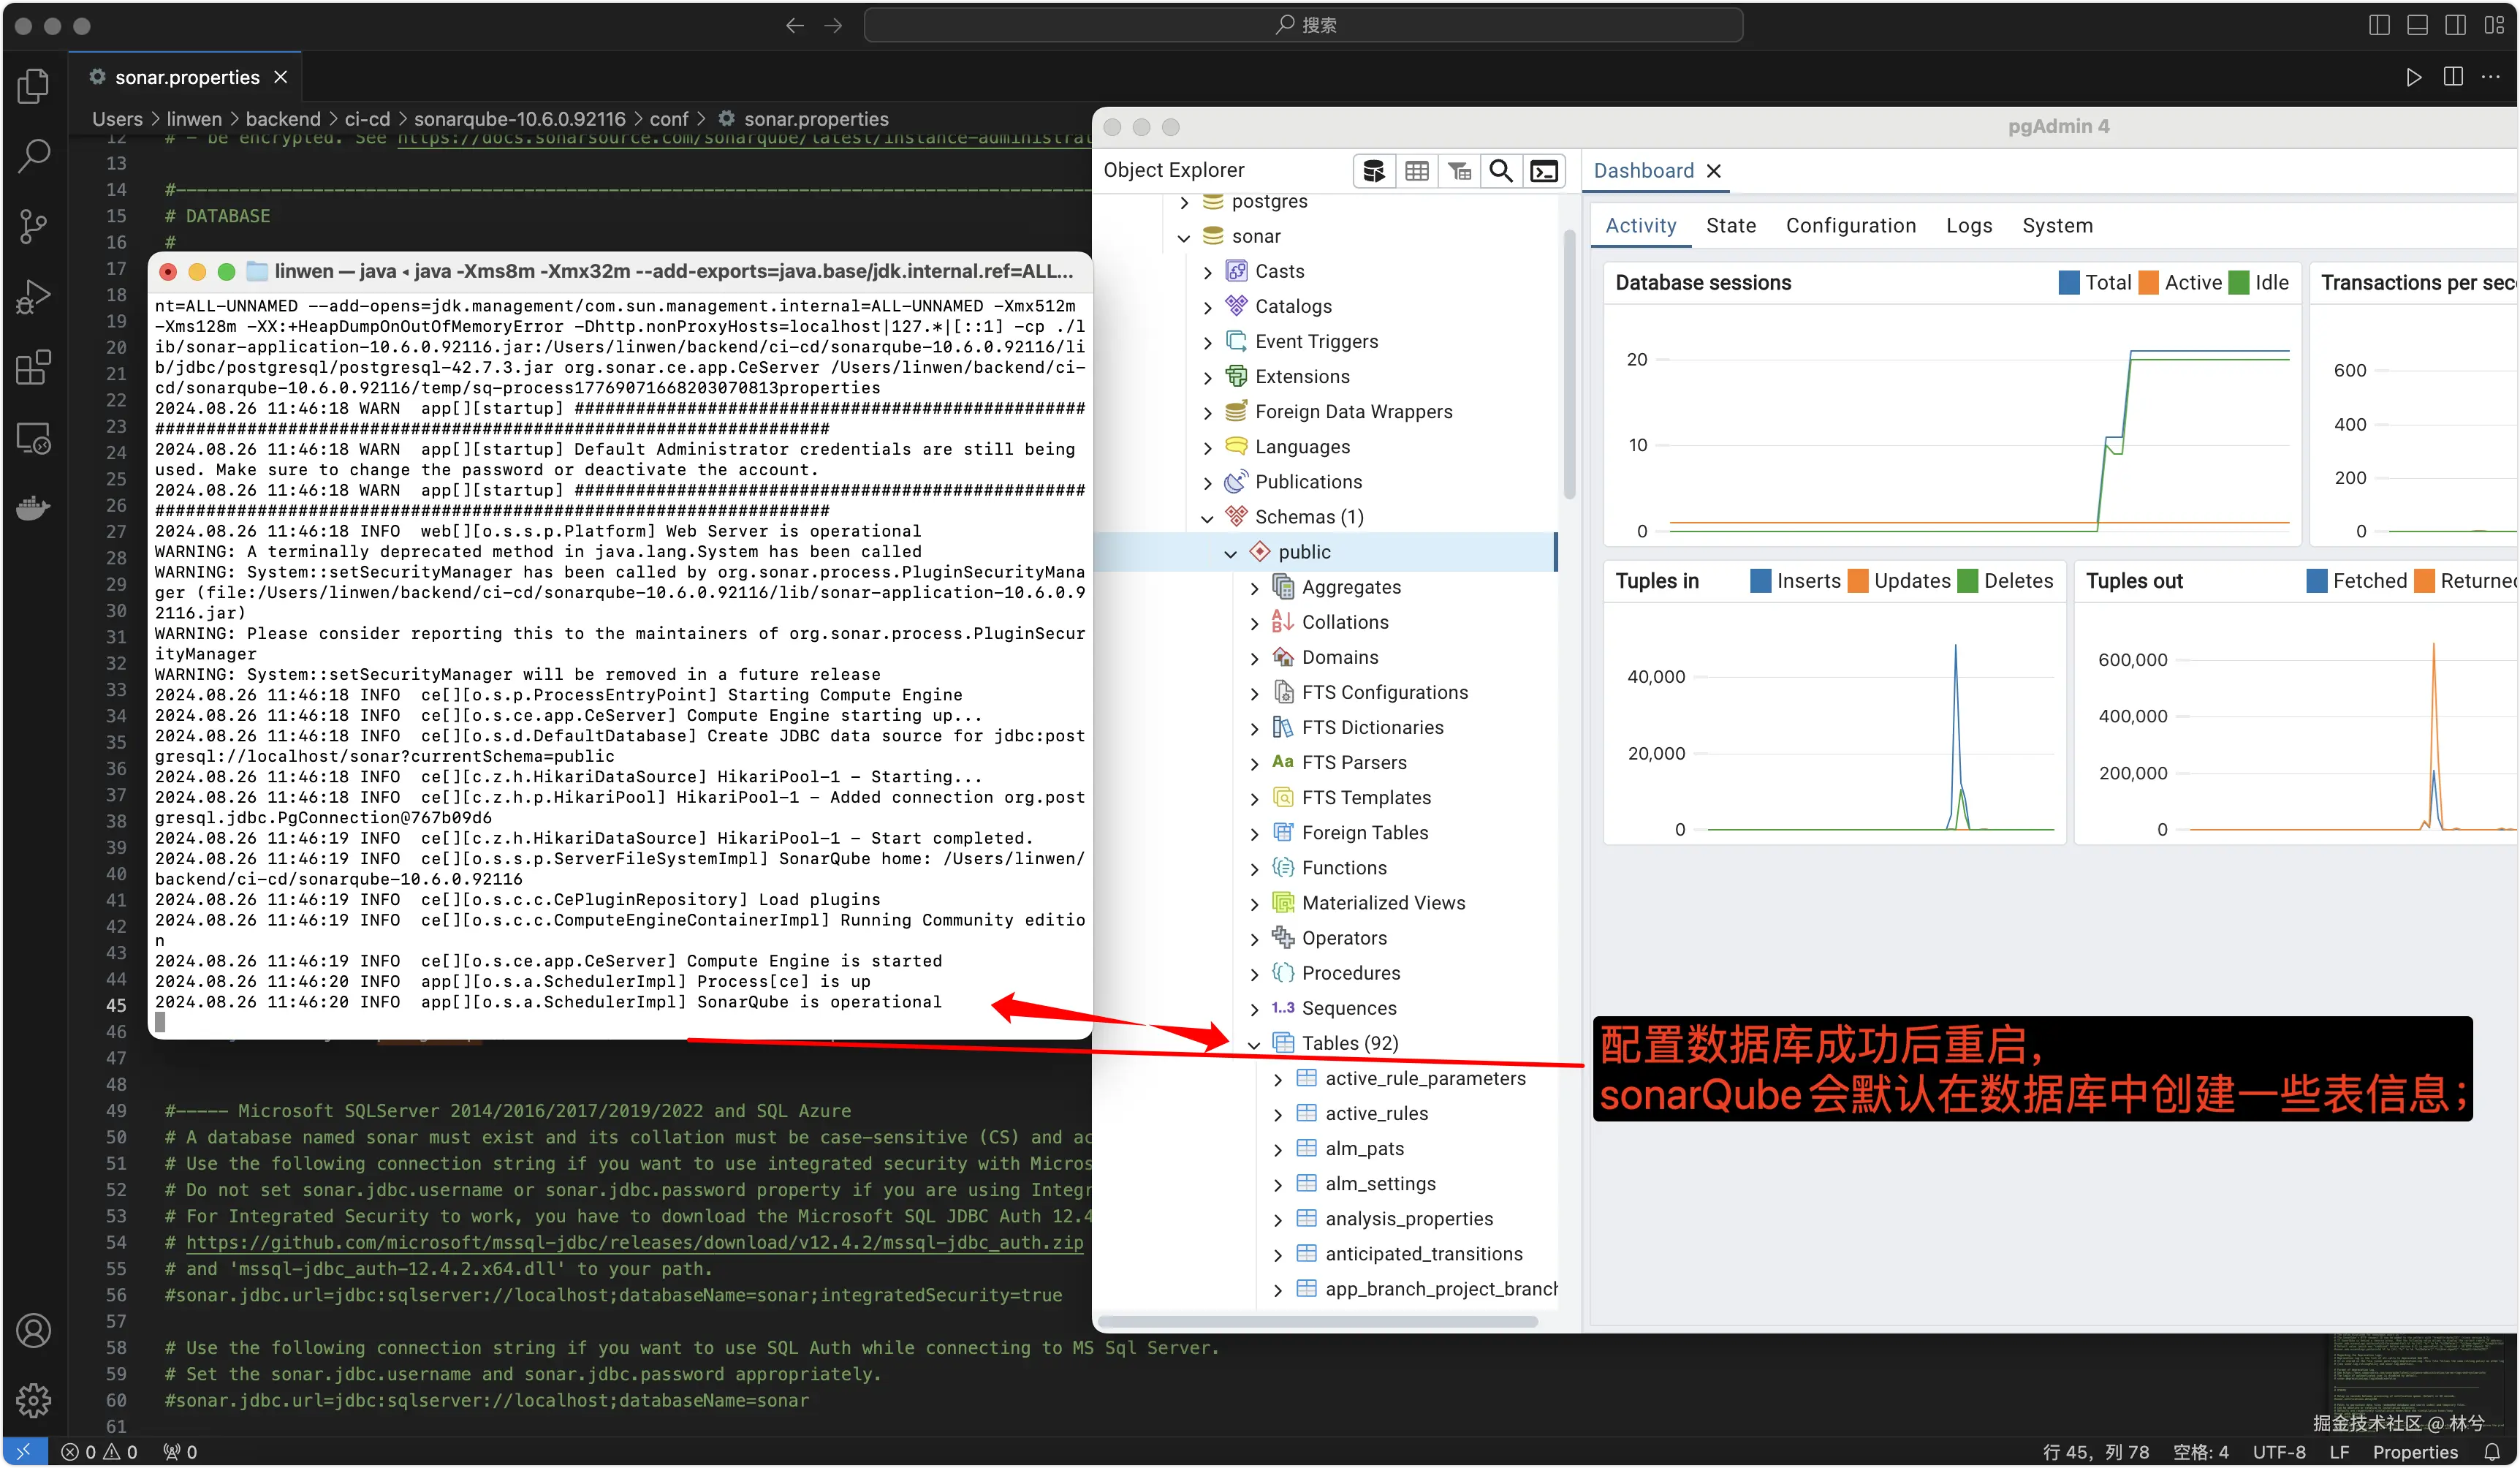The width and height of the screenshot is (2520, 1468).
Task: Open pgAdmin PSQL tool icon
Action: [x=1544, y=171]
